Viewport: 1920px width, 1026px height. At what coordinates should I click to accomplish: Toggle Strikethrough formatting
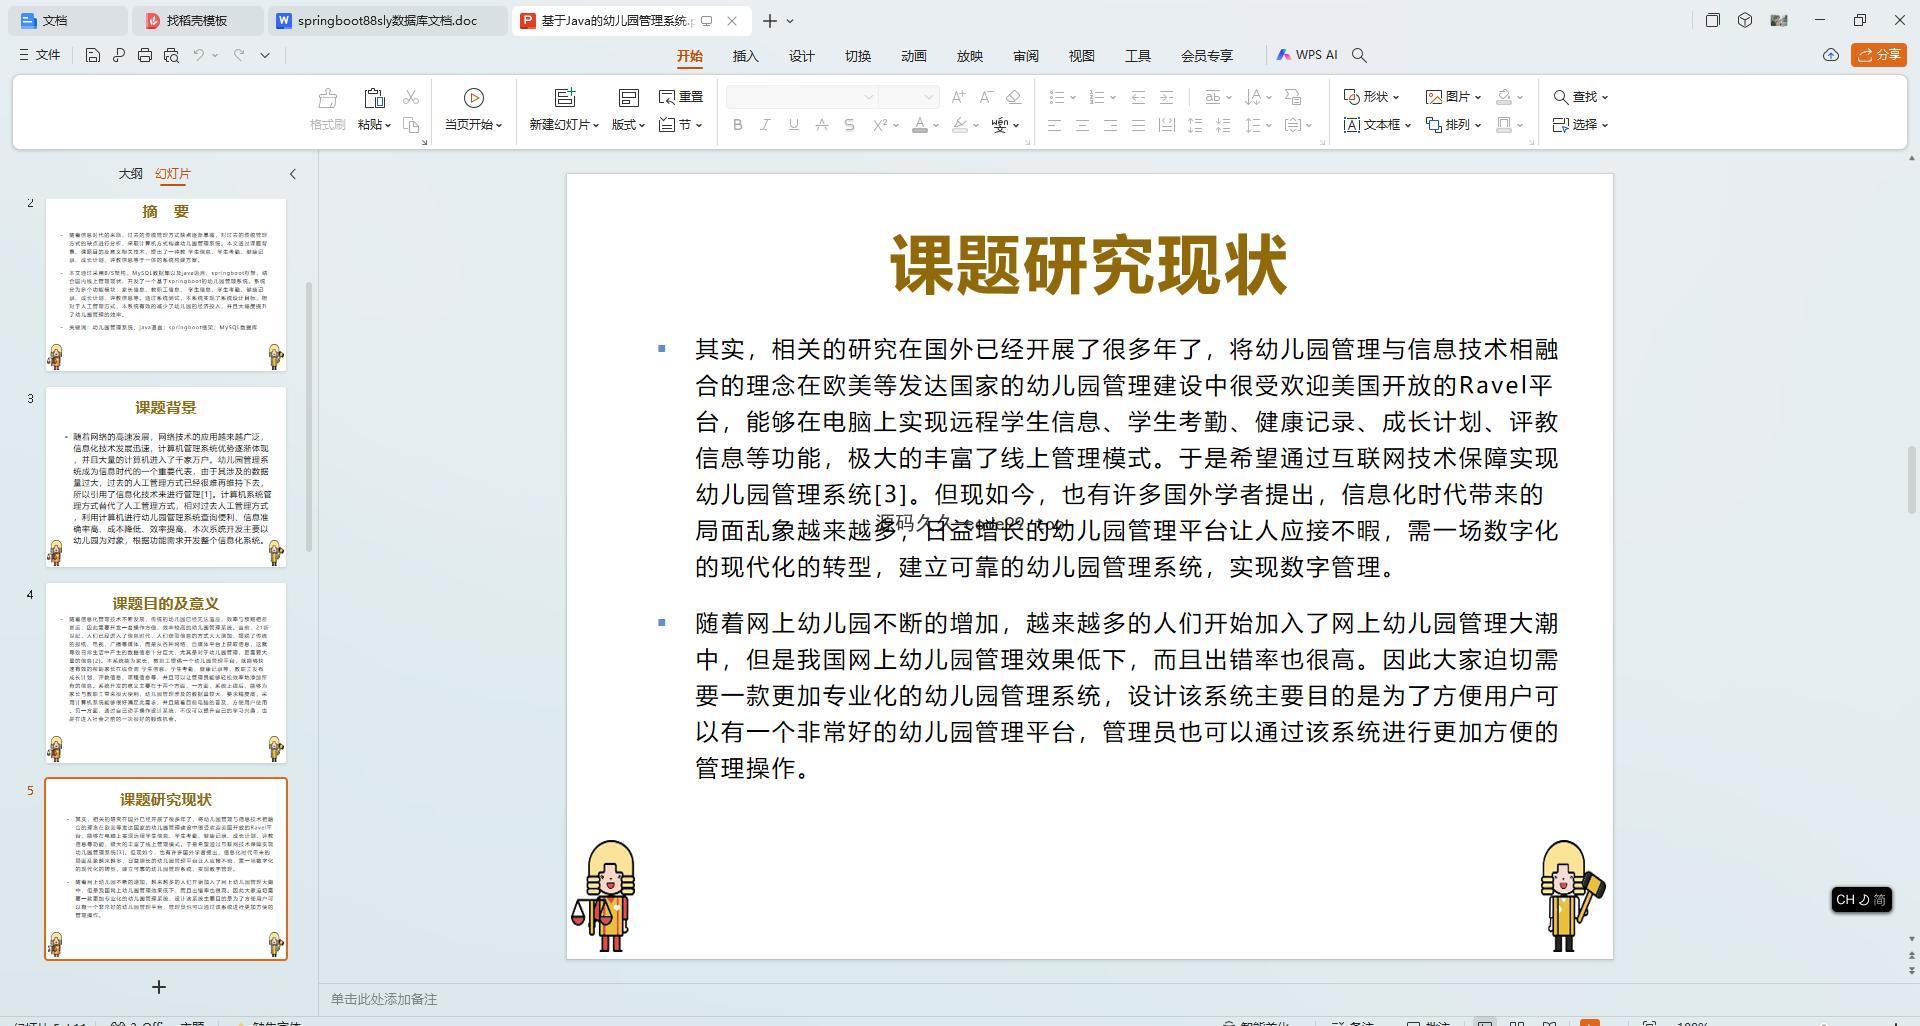click(x=821, y=125)
